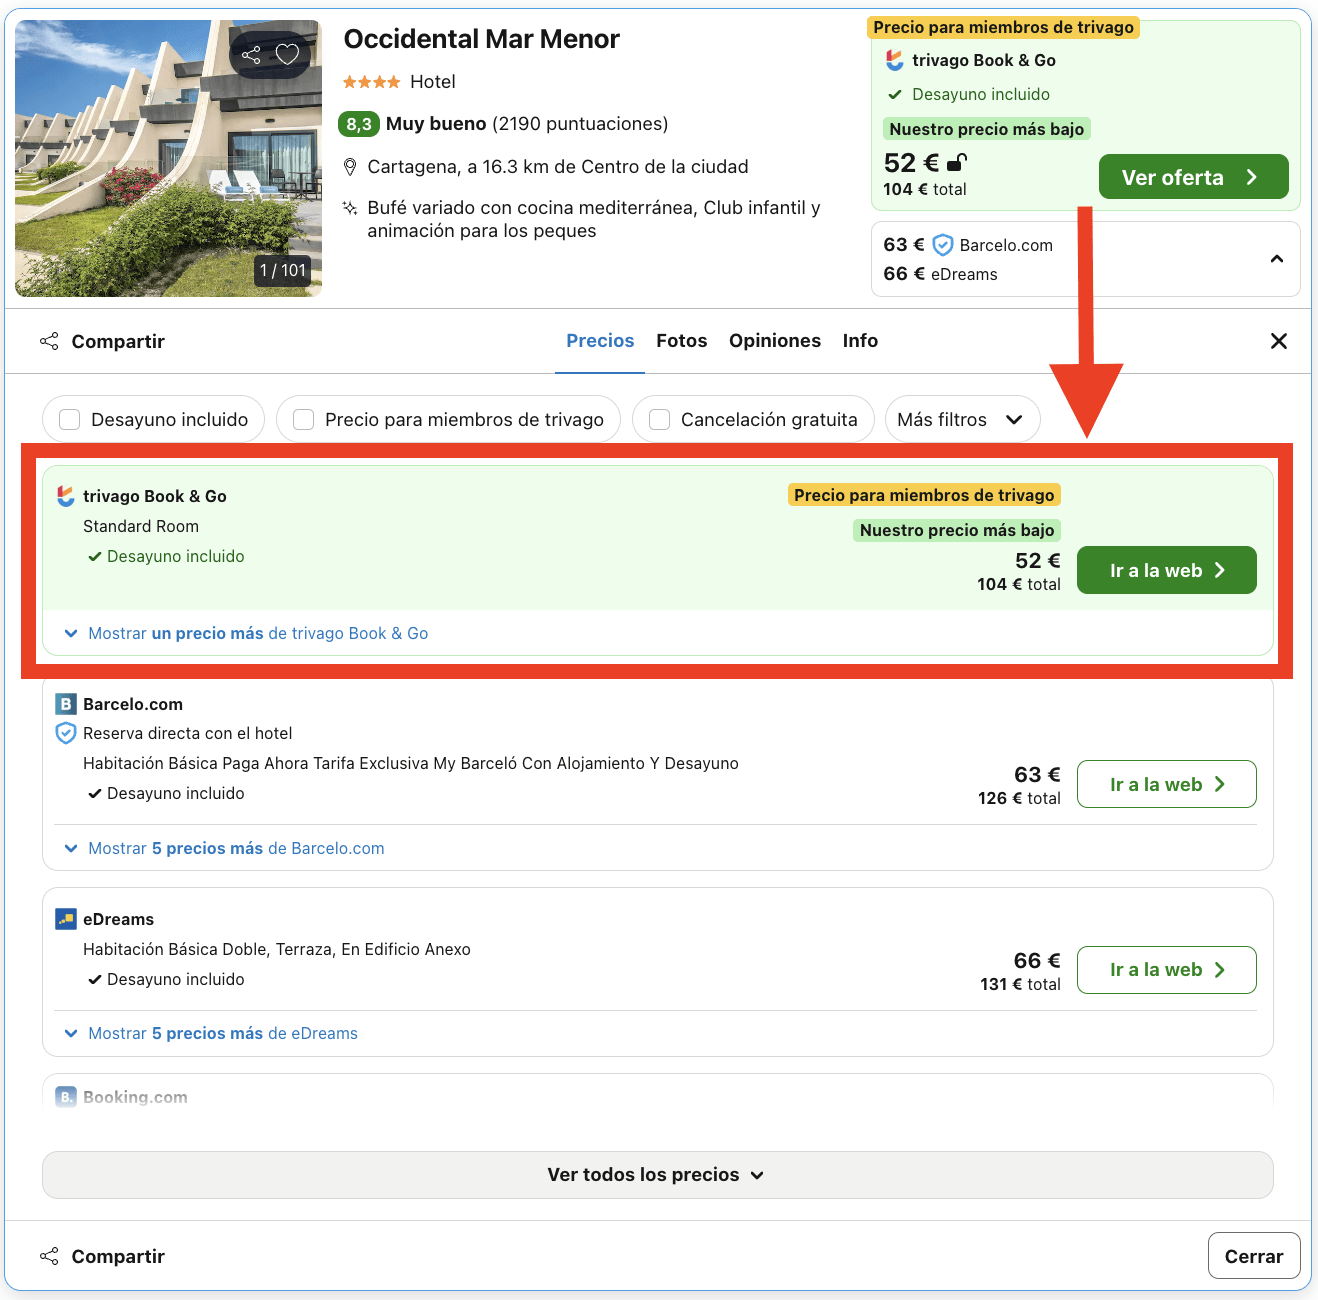Click Habitación Básica Doble, Terraza text
Viewport: 1318px width, 1300px height.
point(277,949)
